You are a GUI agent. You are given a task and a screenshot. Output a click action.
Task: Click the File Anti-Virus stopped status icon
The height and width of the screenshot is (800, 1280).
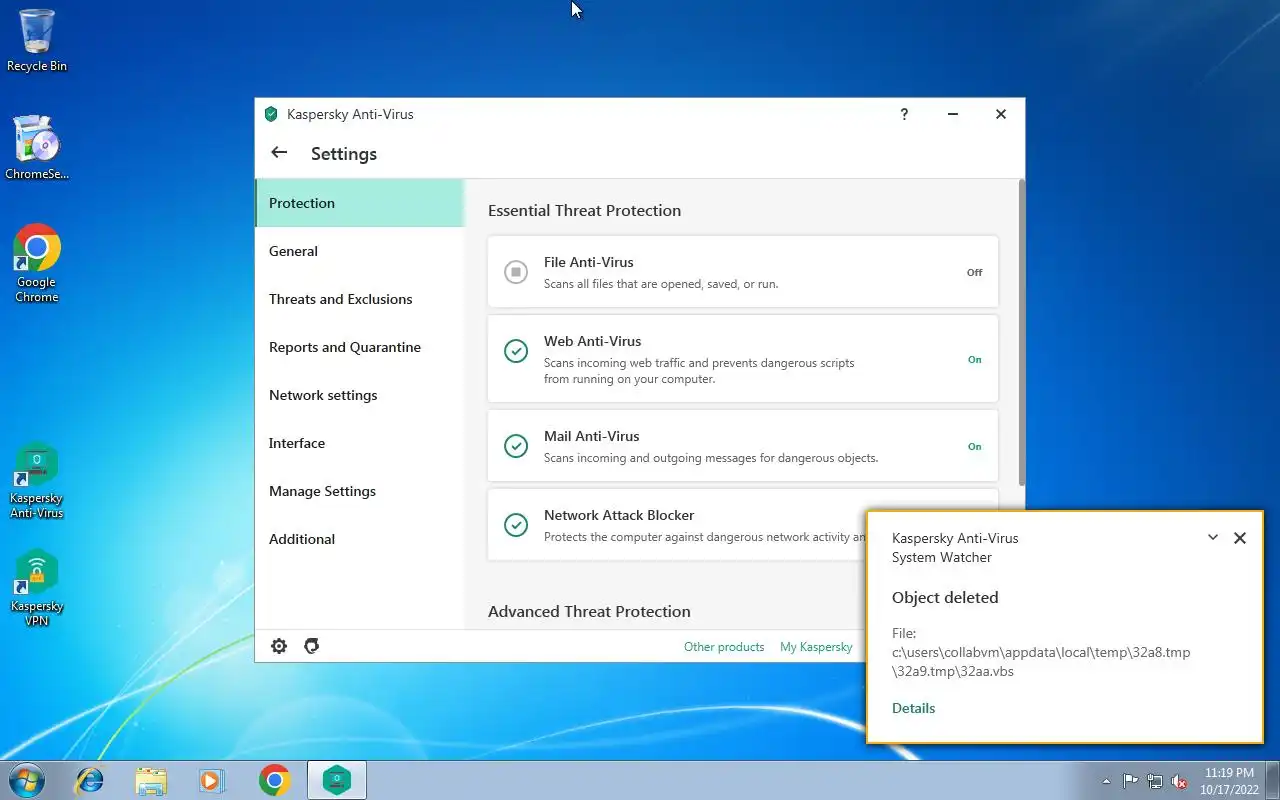click(x=516, y=272)
